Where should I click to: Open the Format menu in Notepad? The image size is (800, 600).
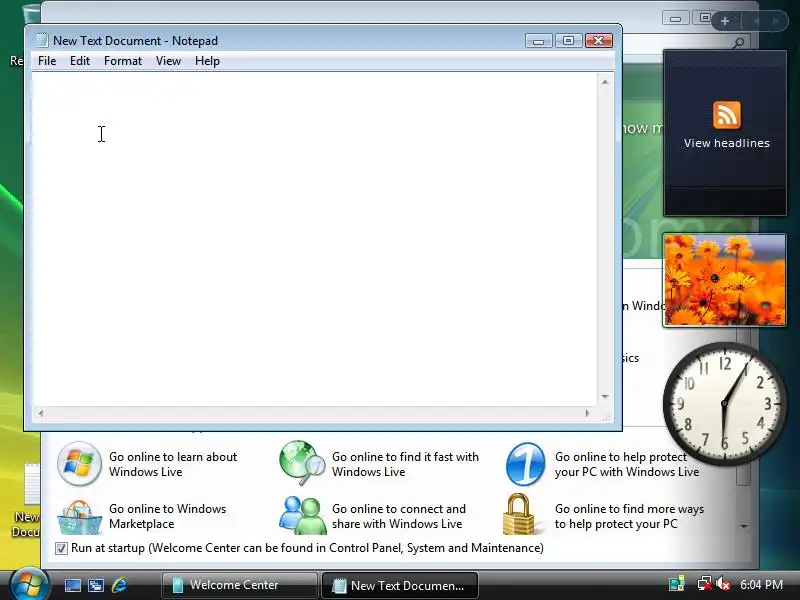click(123, 61)
